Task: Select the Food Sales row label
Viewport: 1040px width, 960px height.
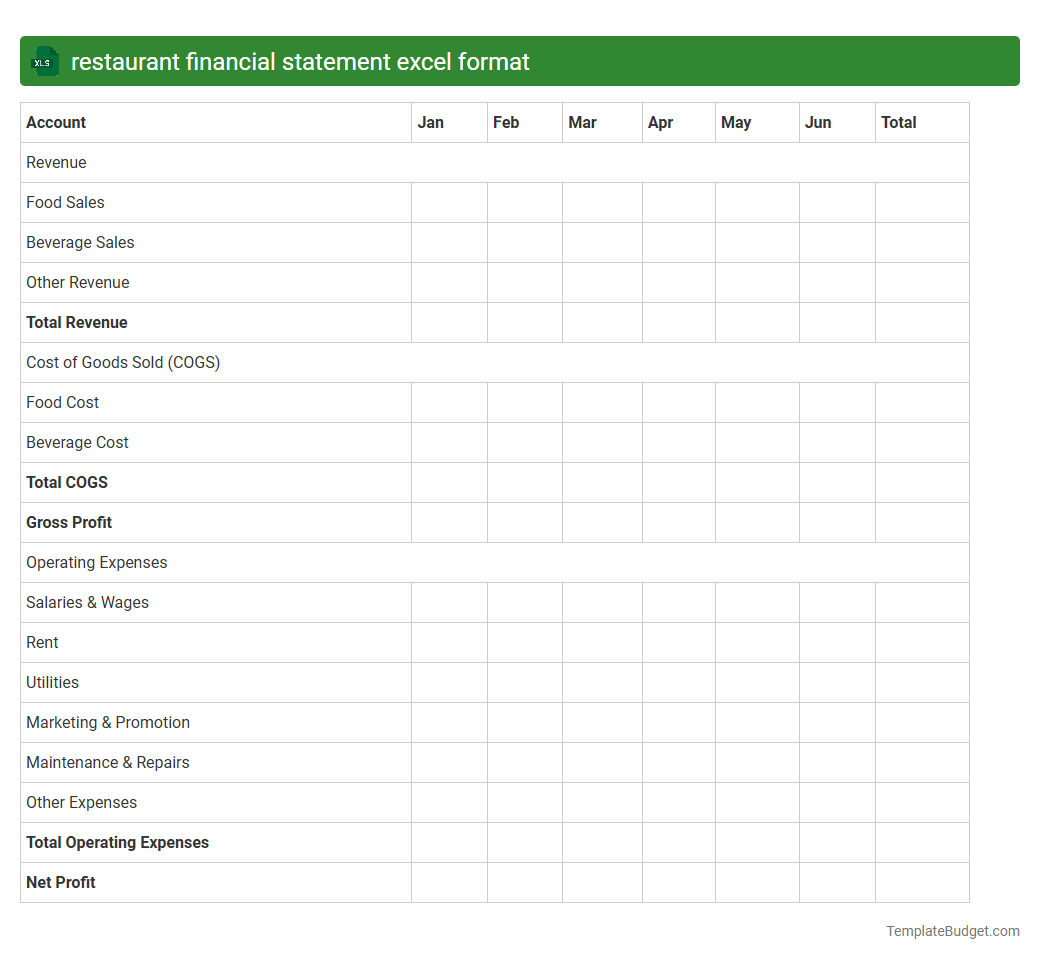Action: click(65, 202)
